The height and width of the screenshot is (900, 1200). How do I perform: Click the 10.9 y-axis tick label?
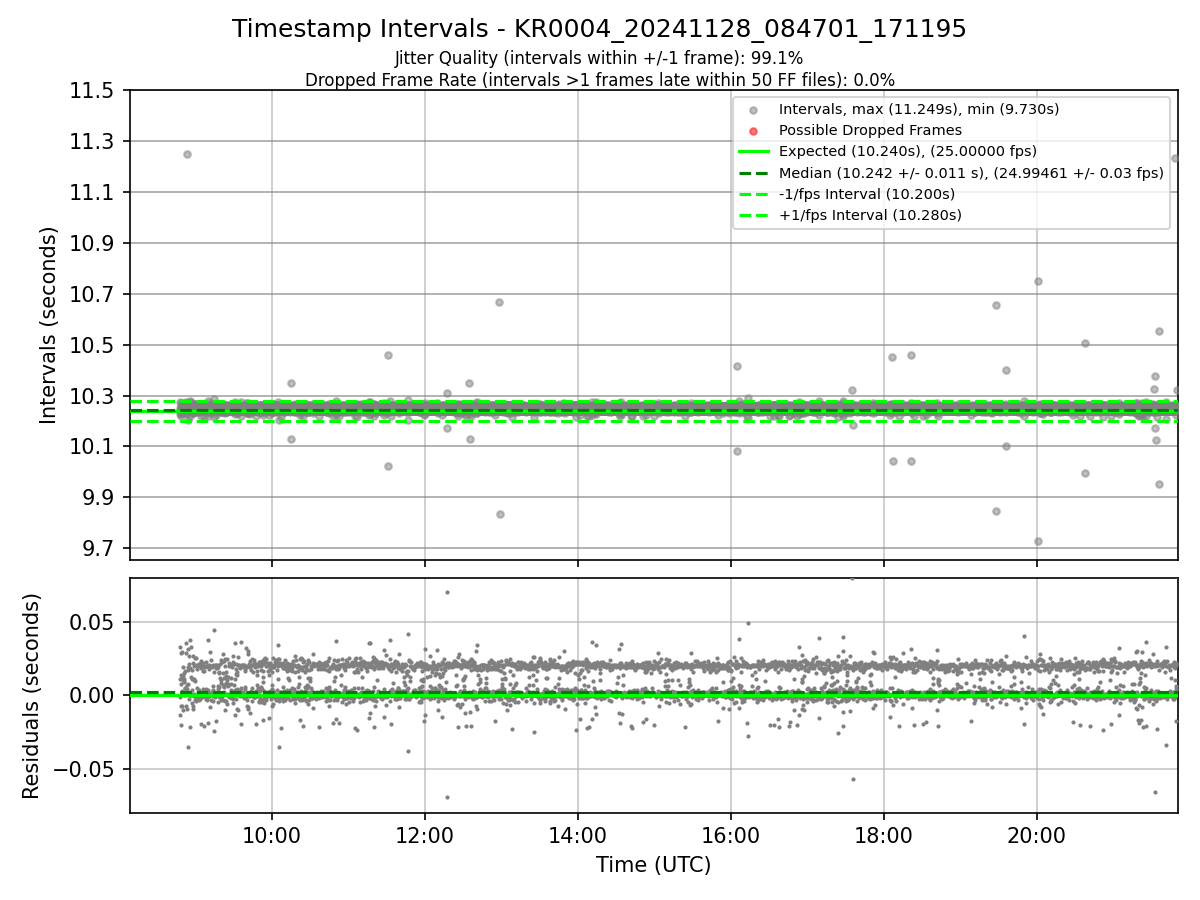(x=93, y=244)
